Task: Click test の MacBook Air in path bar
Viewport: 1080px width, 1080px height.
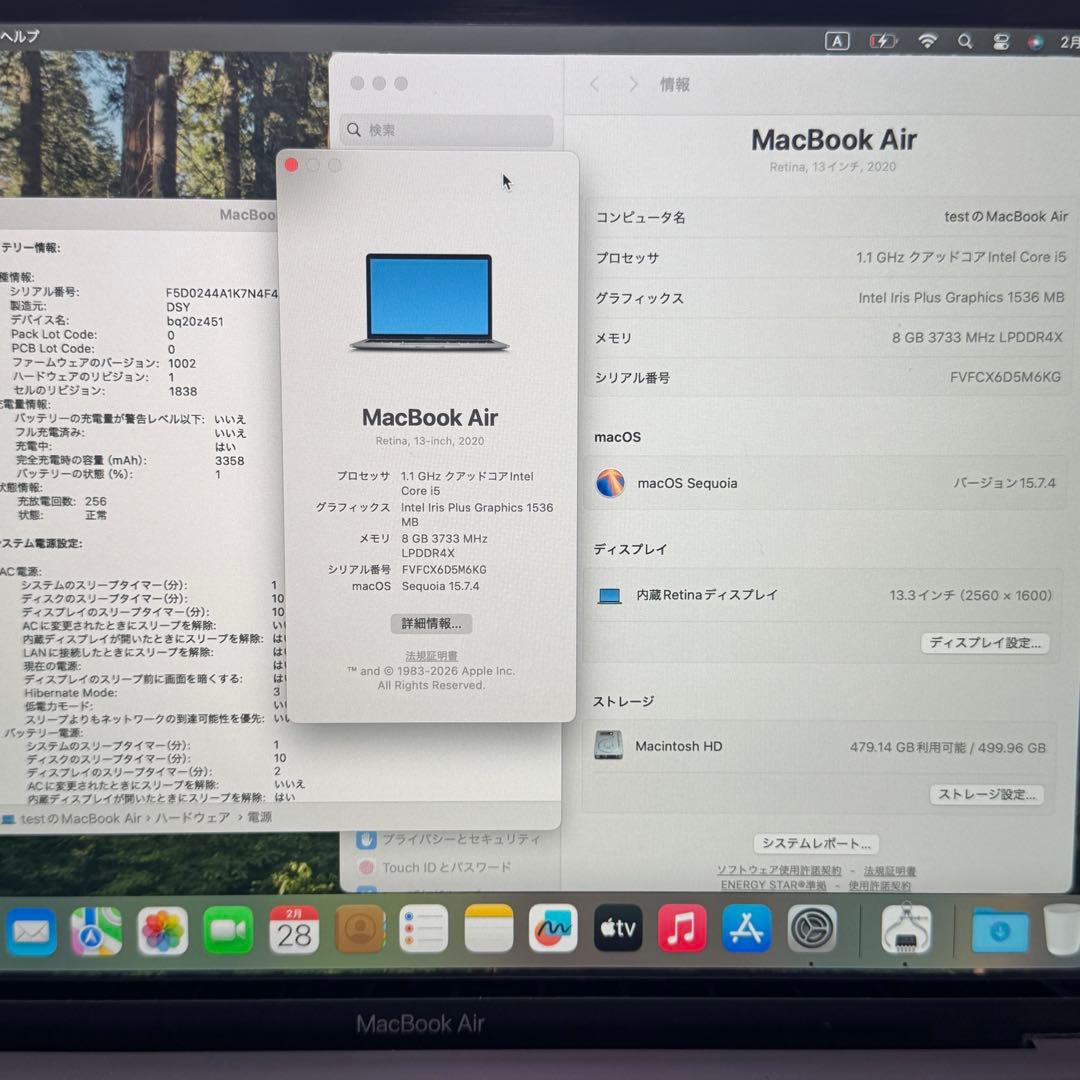Action: (80, 818)
